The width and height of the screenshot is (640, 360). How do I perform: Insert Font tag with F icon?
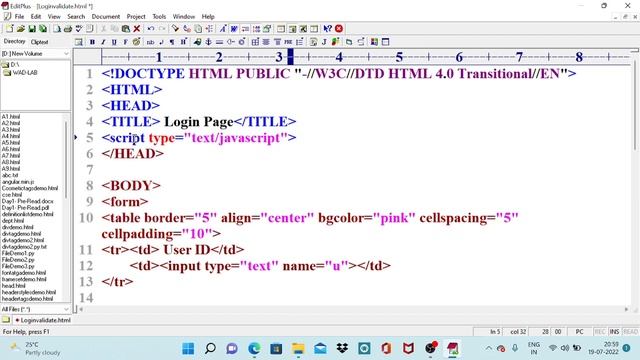click(125, 42)
